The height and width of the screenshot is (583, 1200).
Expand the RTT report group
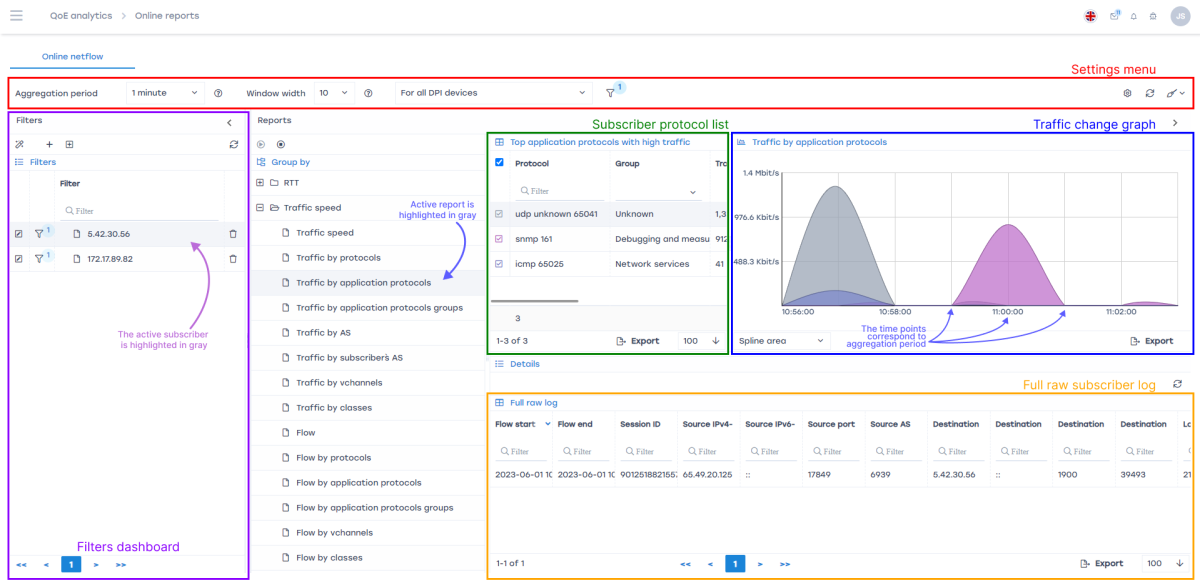pyautogui.click(x=260, y=183)
